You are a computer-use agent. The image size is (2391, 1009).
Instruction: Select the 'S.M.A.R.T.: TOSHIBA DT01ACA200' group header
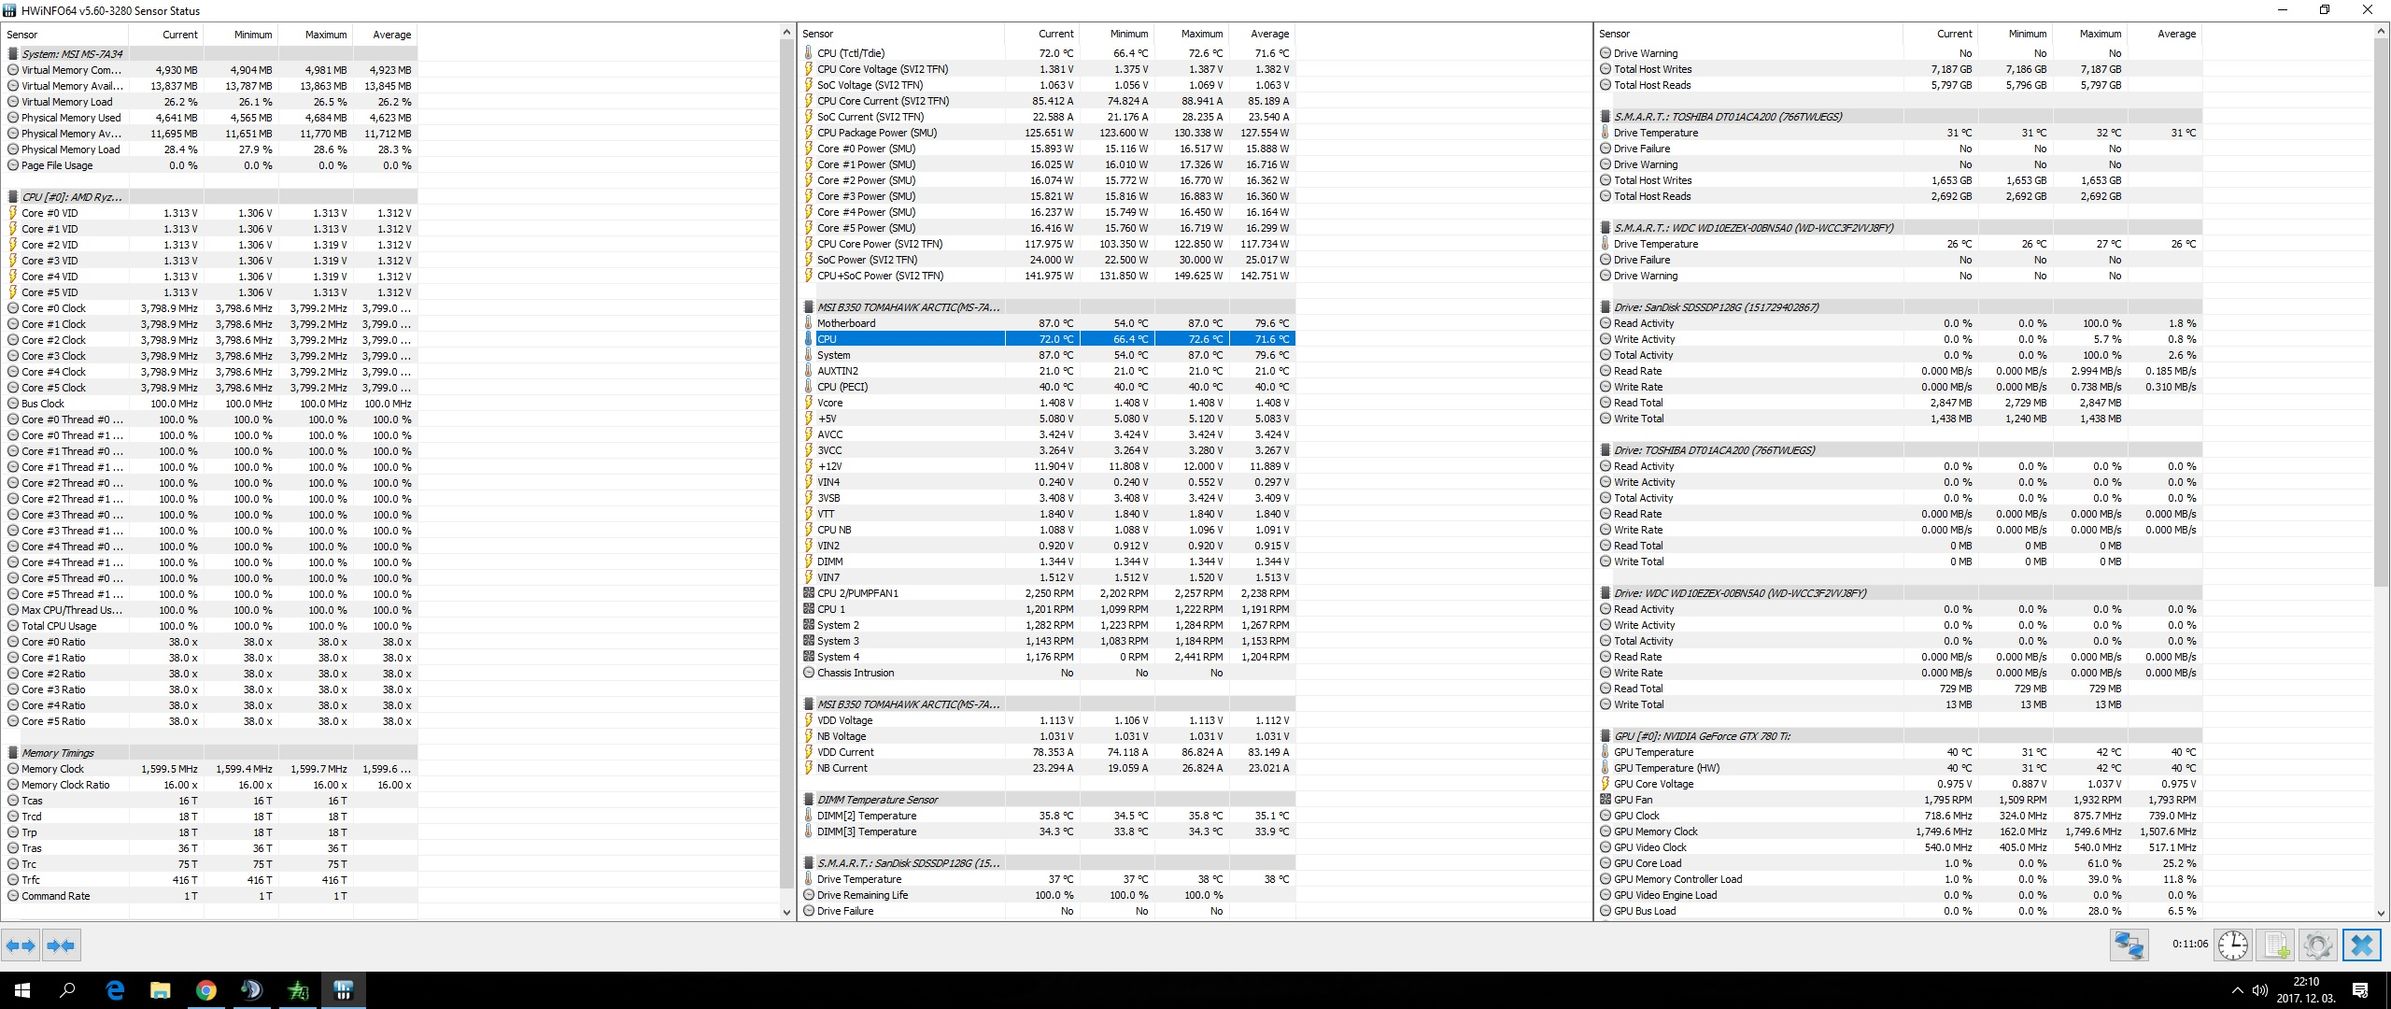[1899, 117]
